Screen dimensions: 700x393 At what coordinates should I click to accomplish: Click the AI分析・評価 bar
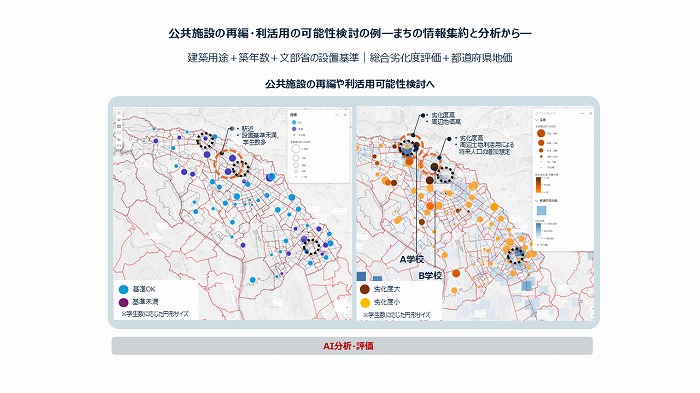[352, 346]
